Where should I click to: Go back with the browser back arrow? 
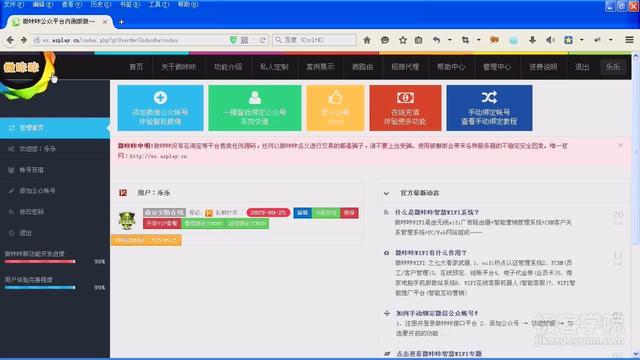[10, 40]
